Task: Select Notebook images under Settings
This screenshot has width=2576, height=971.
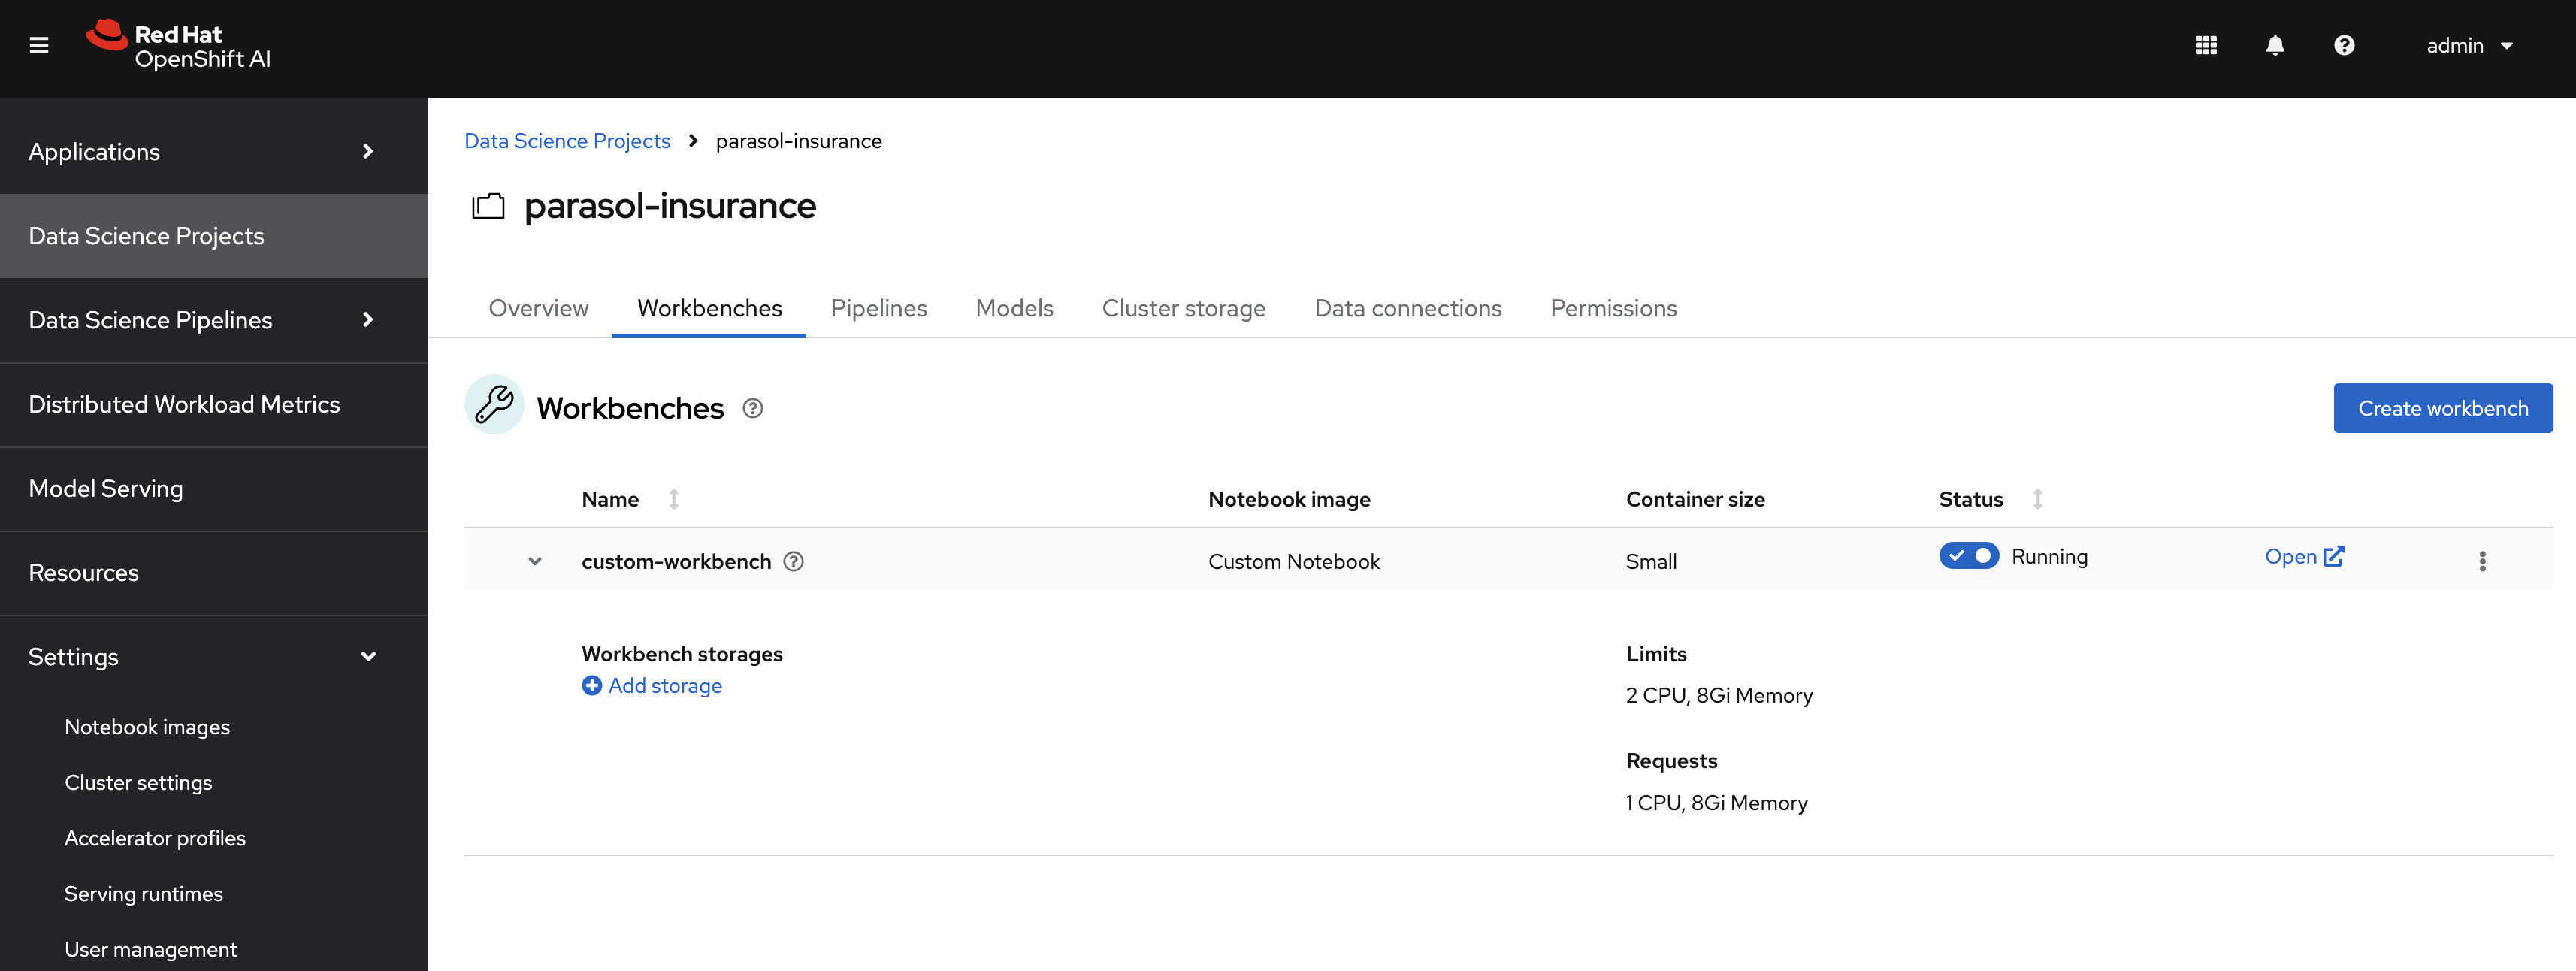Action: coord(147,724)
